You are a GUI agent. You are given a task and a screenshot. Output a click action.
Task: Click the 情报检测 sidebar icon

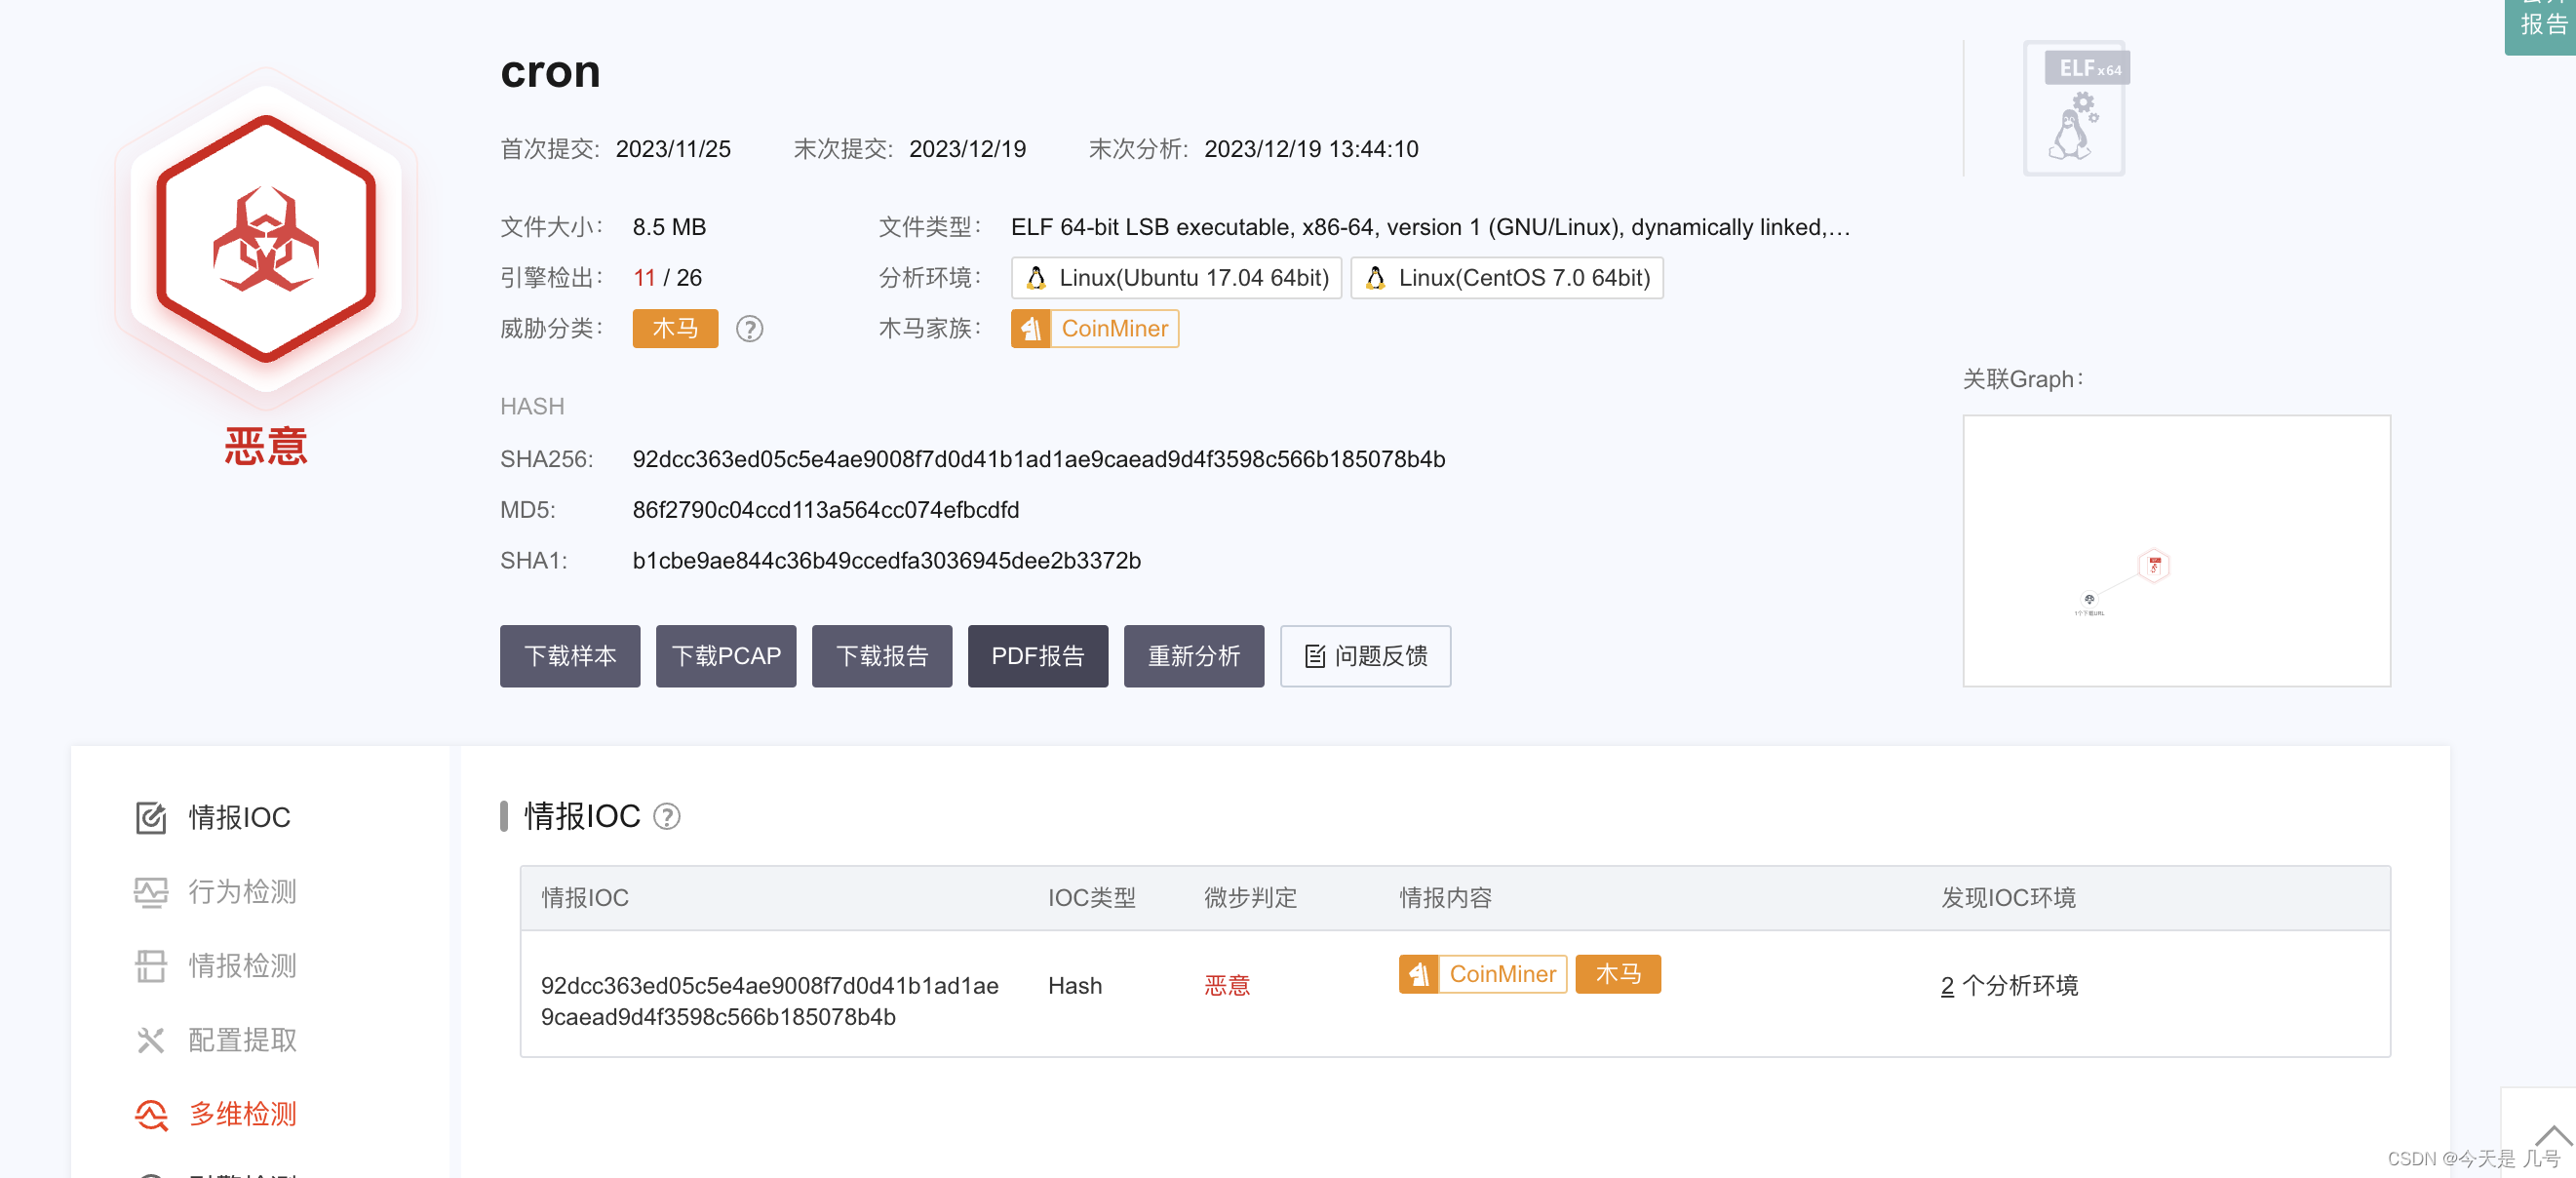point(150,966)
